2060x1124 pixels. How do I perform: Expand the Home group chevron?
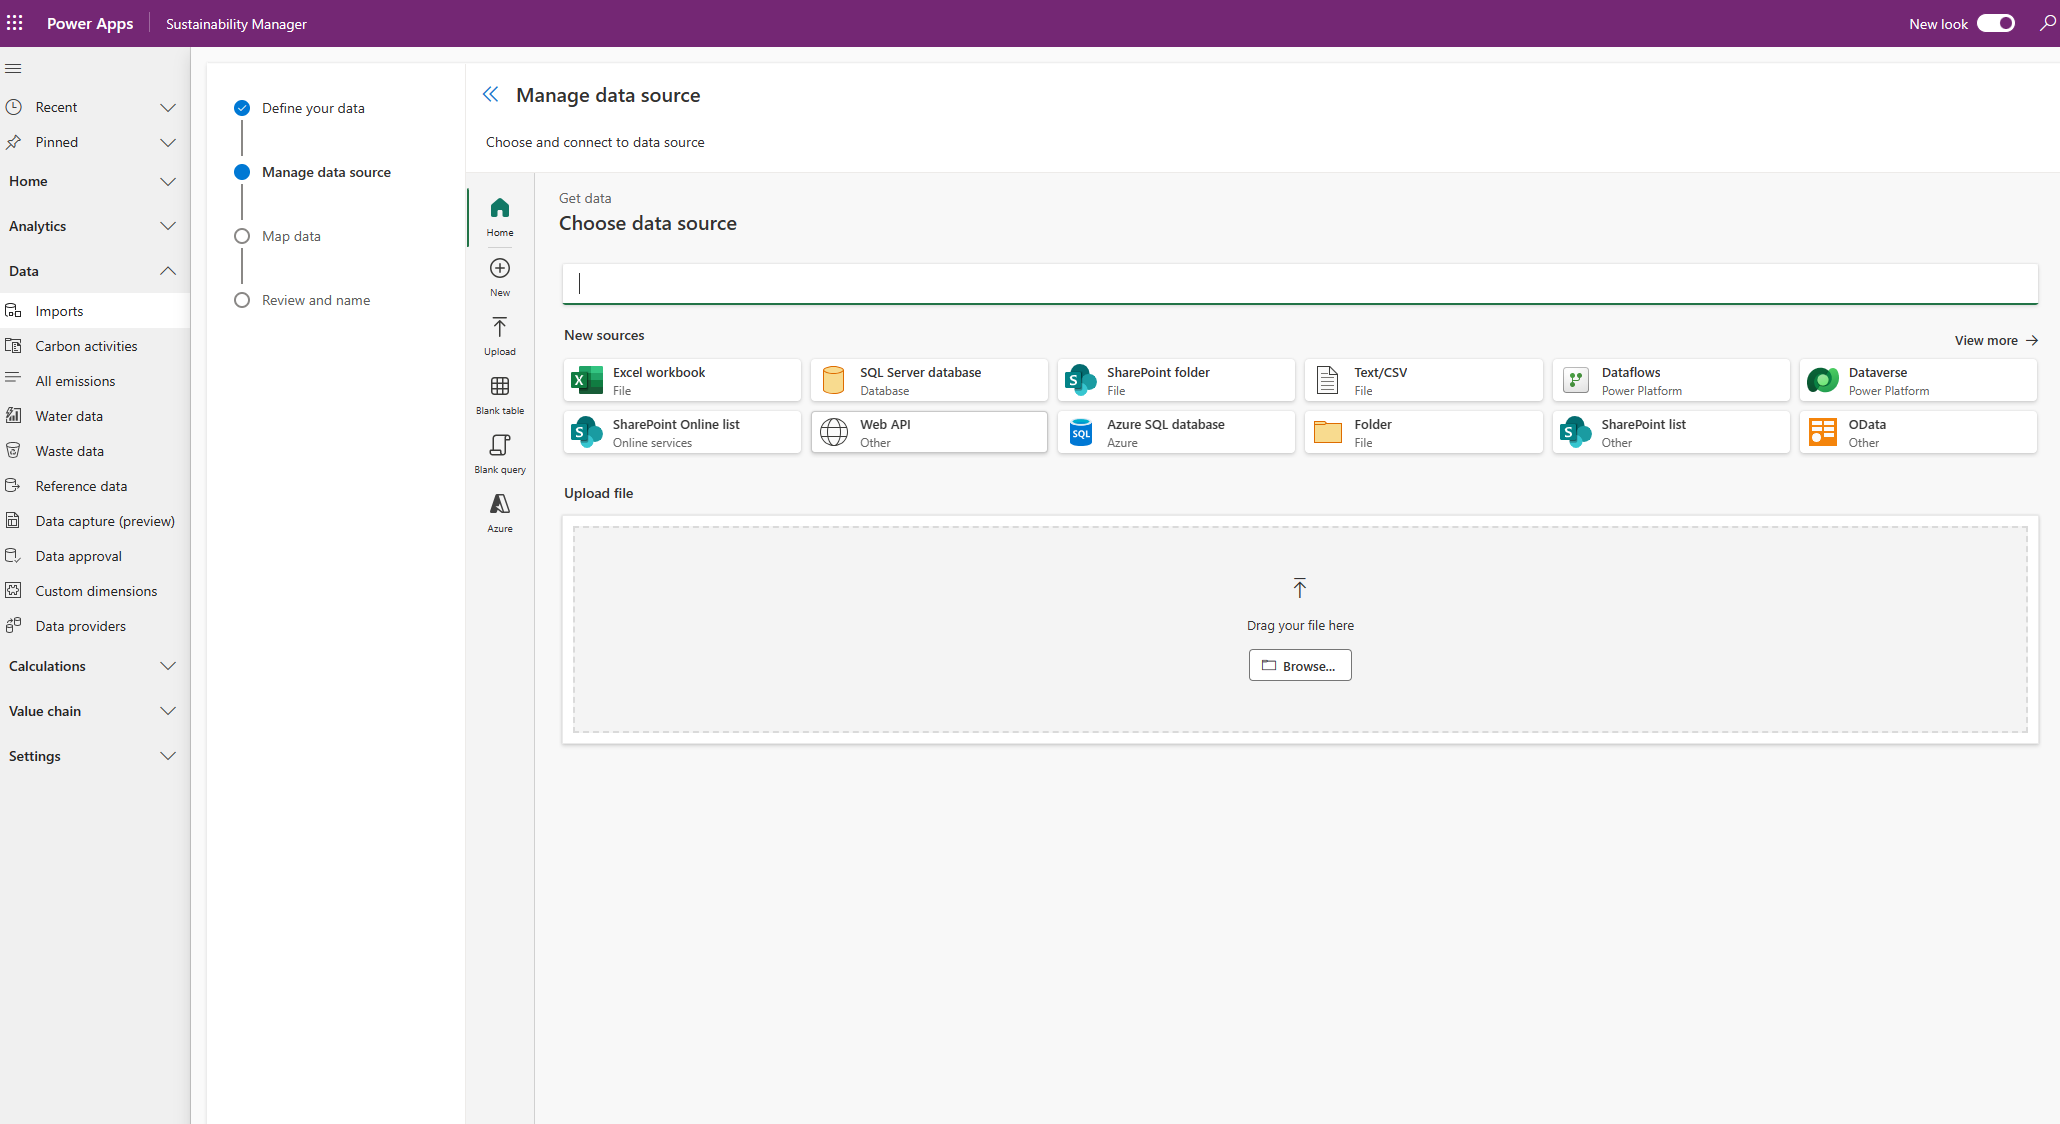click(x=168, y=181)
